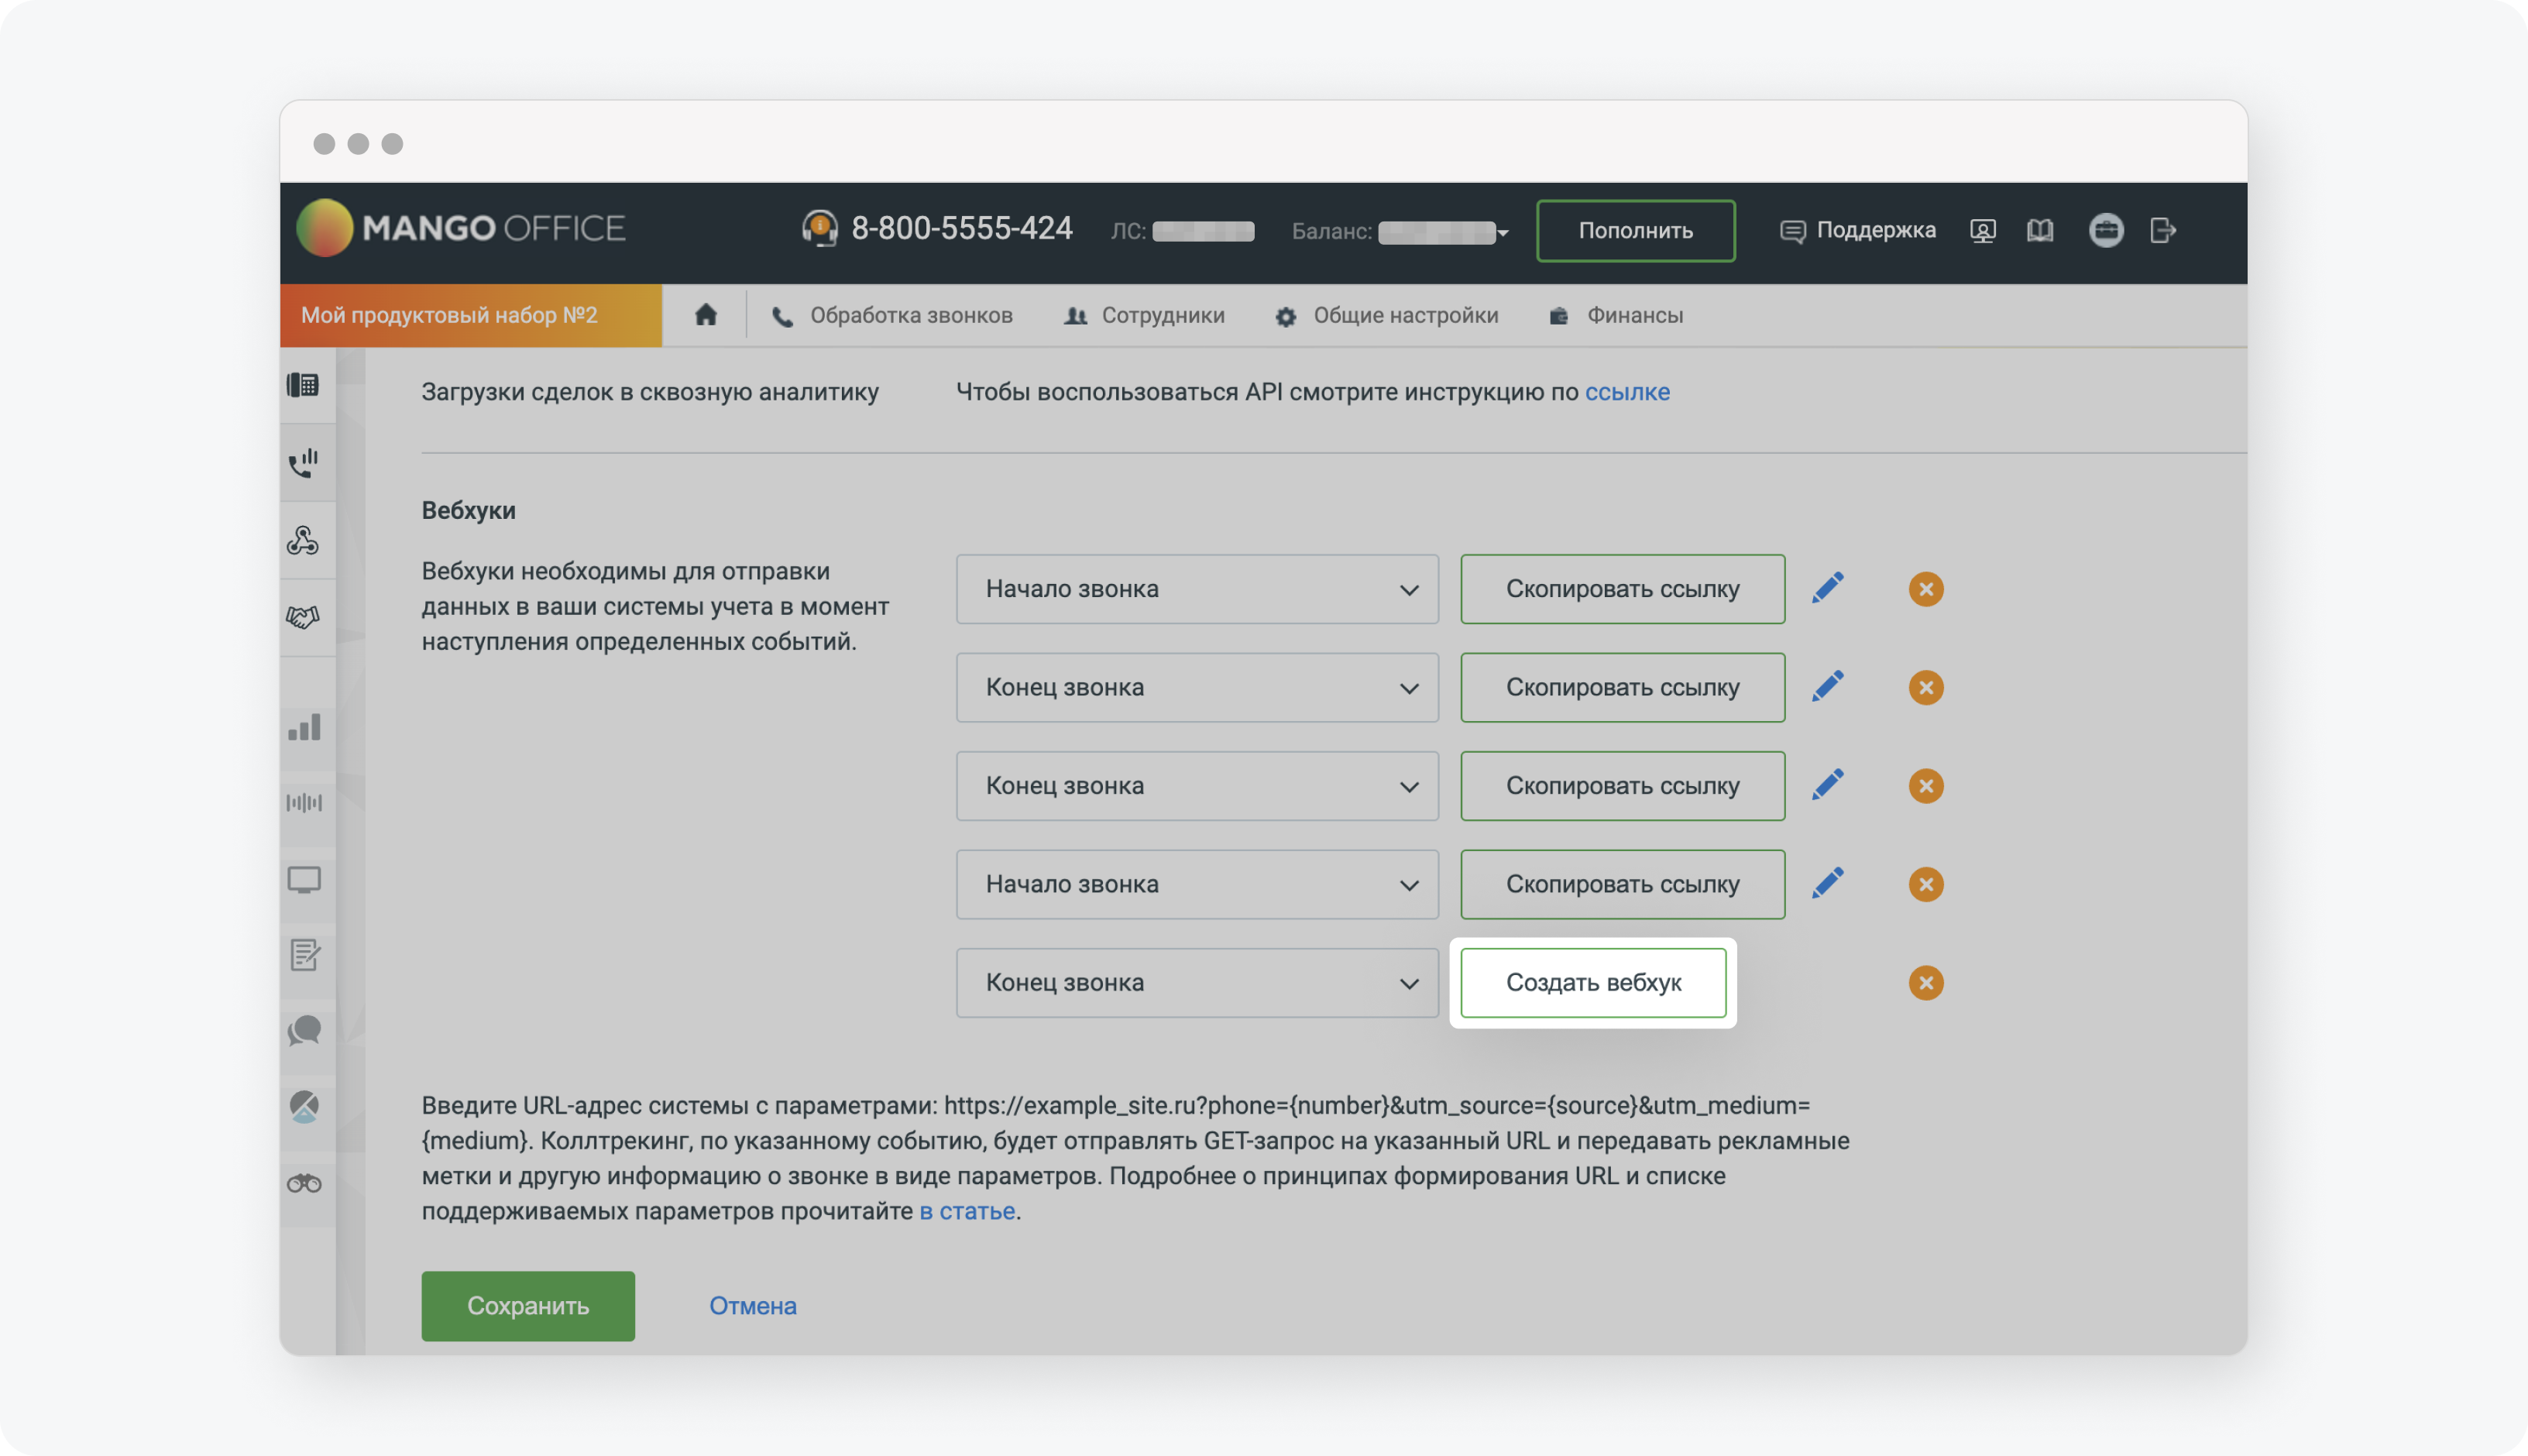This screenshot has height=1456, width=2528.
Task: Open the bar chart analytics sidebar icon
Action: [304, 727]
